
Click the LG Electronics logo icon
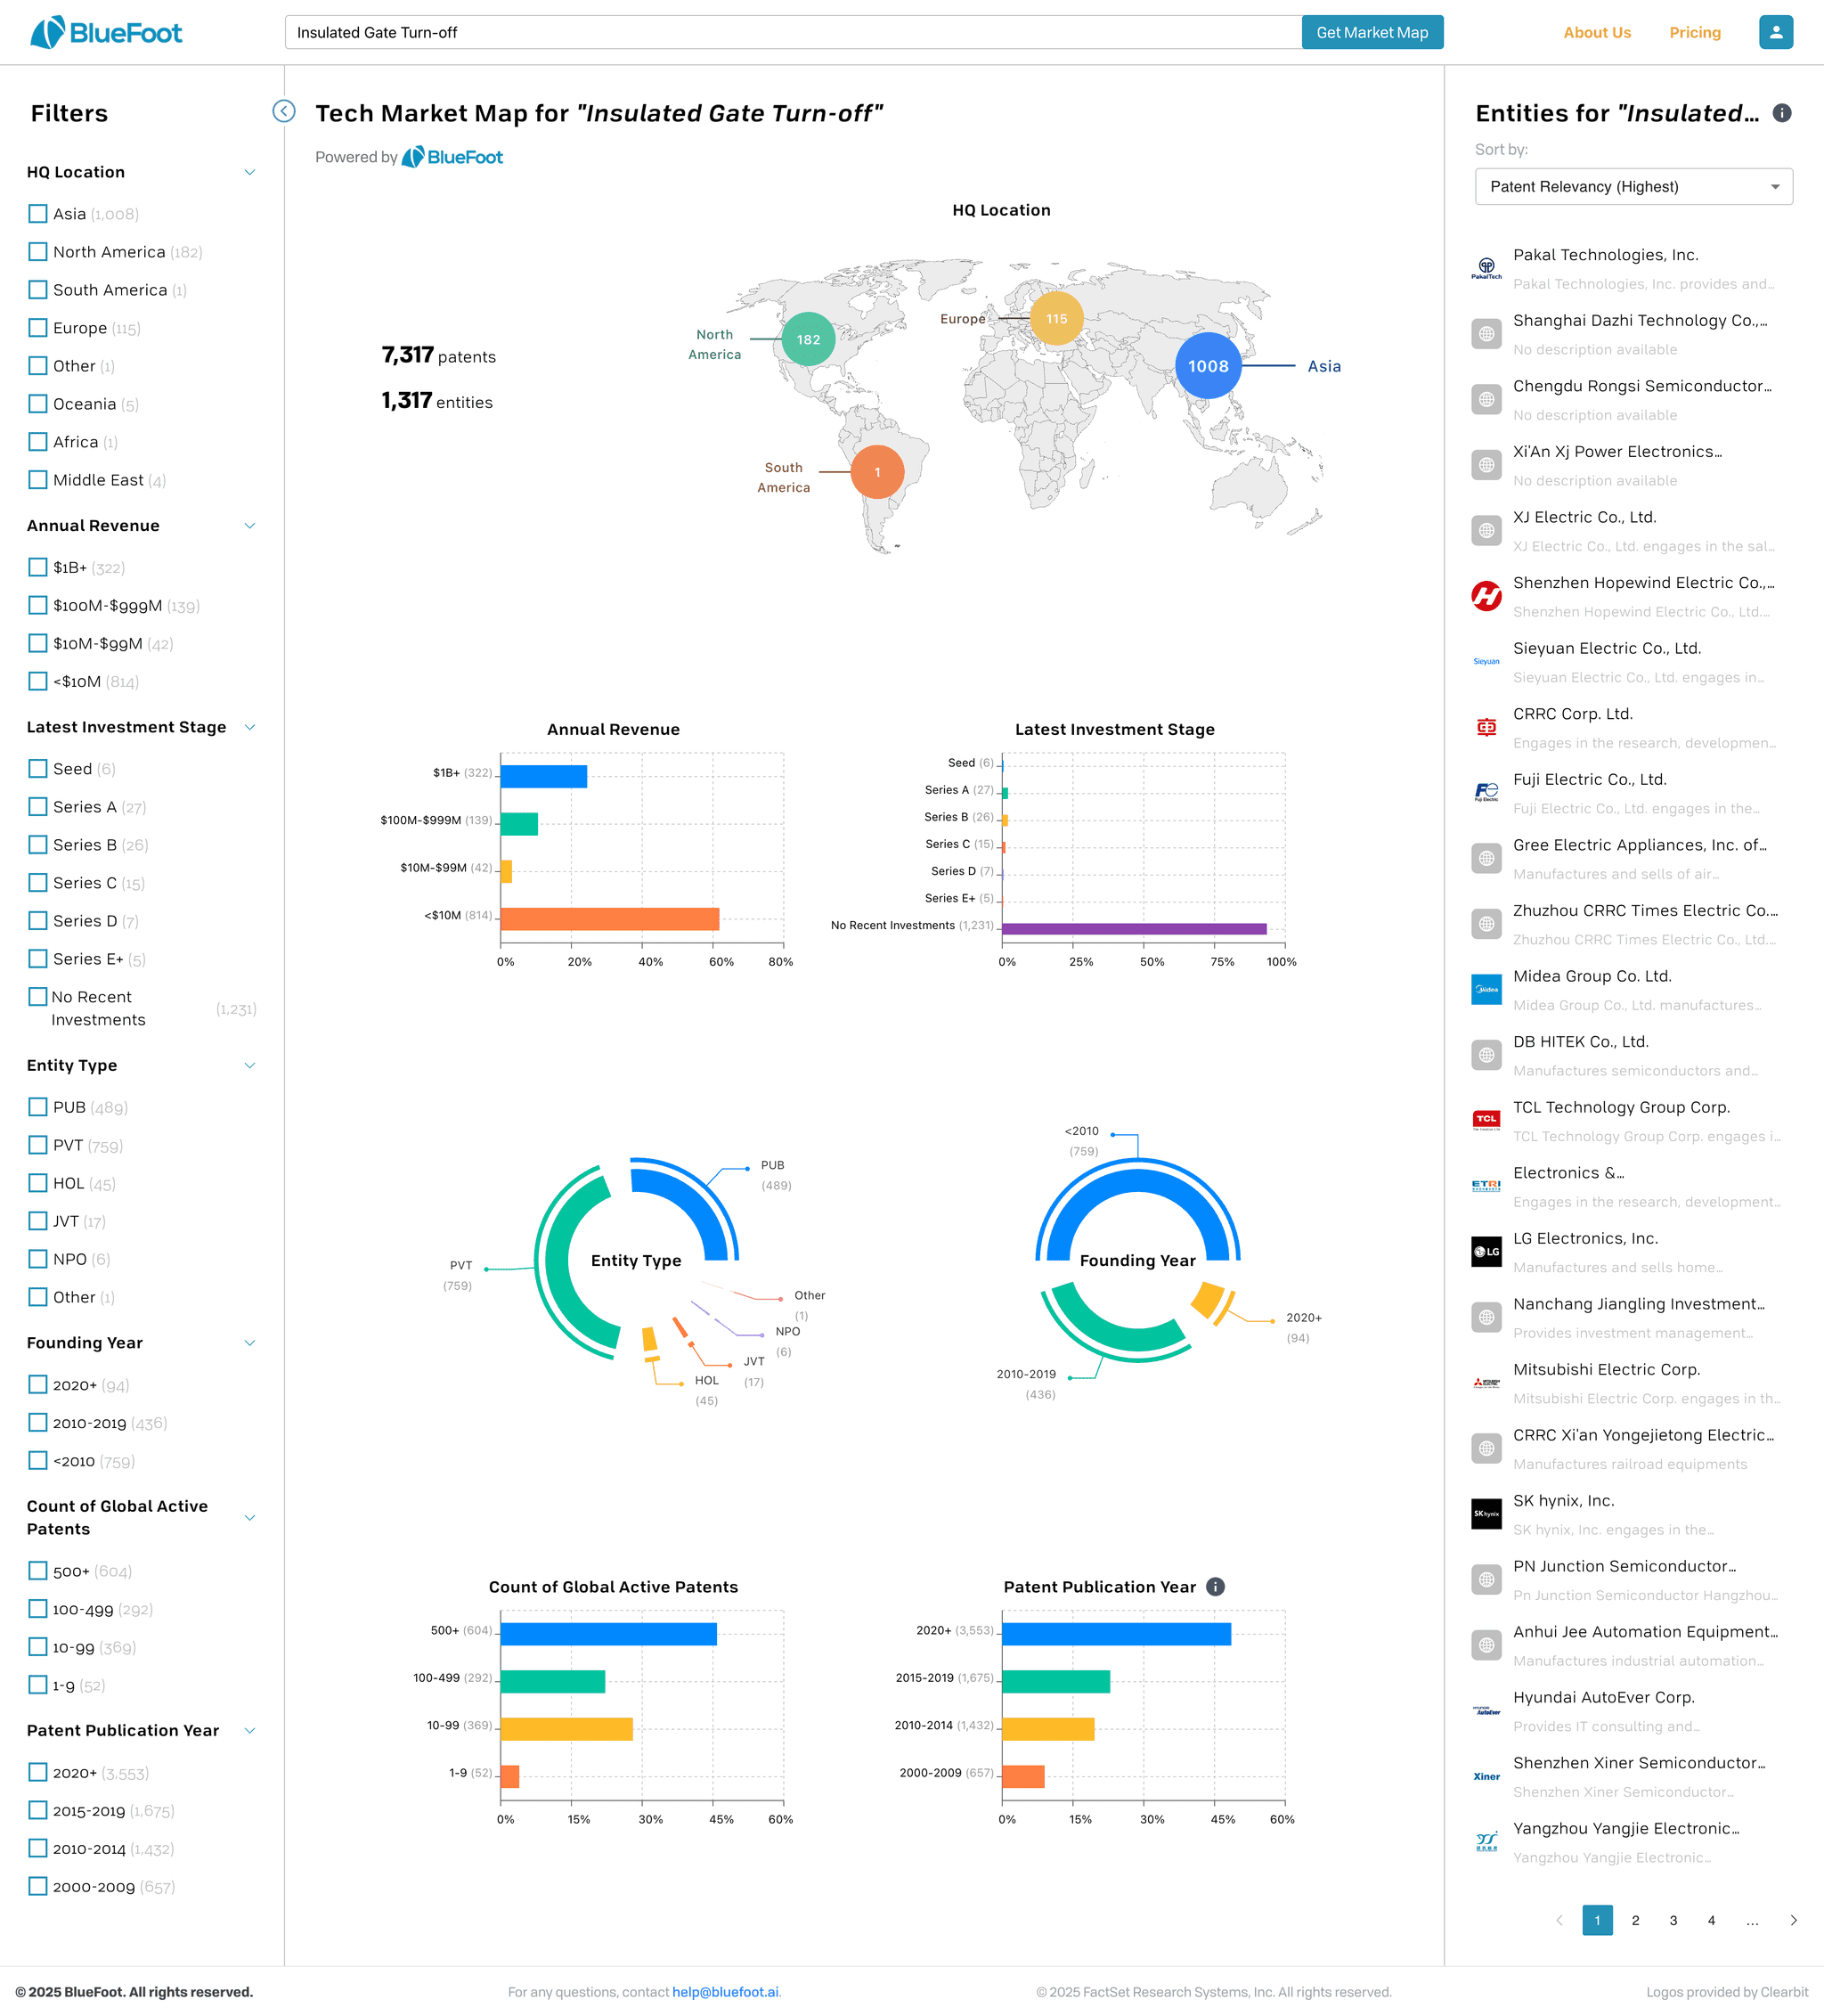pyautogui.click(x=1486, y=1252)
